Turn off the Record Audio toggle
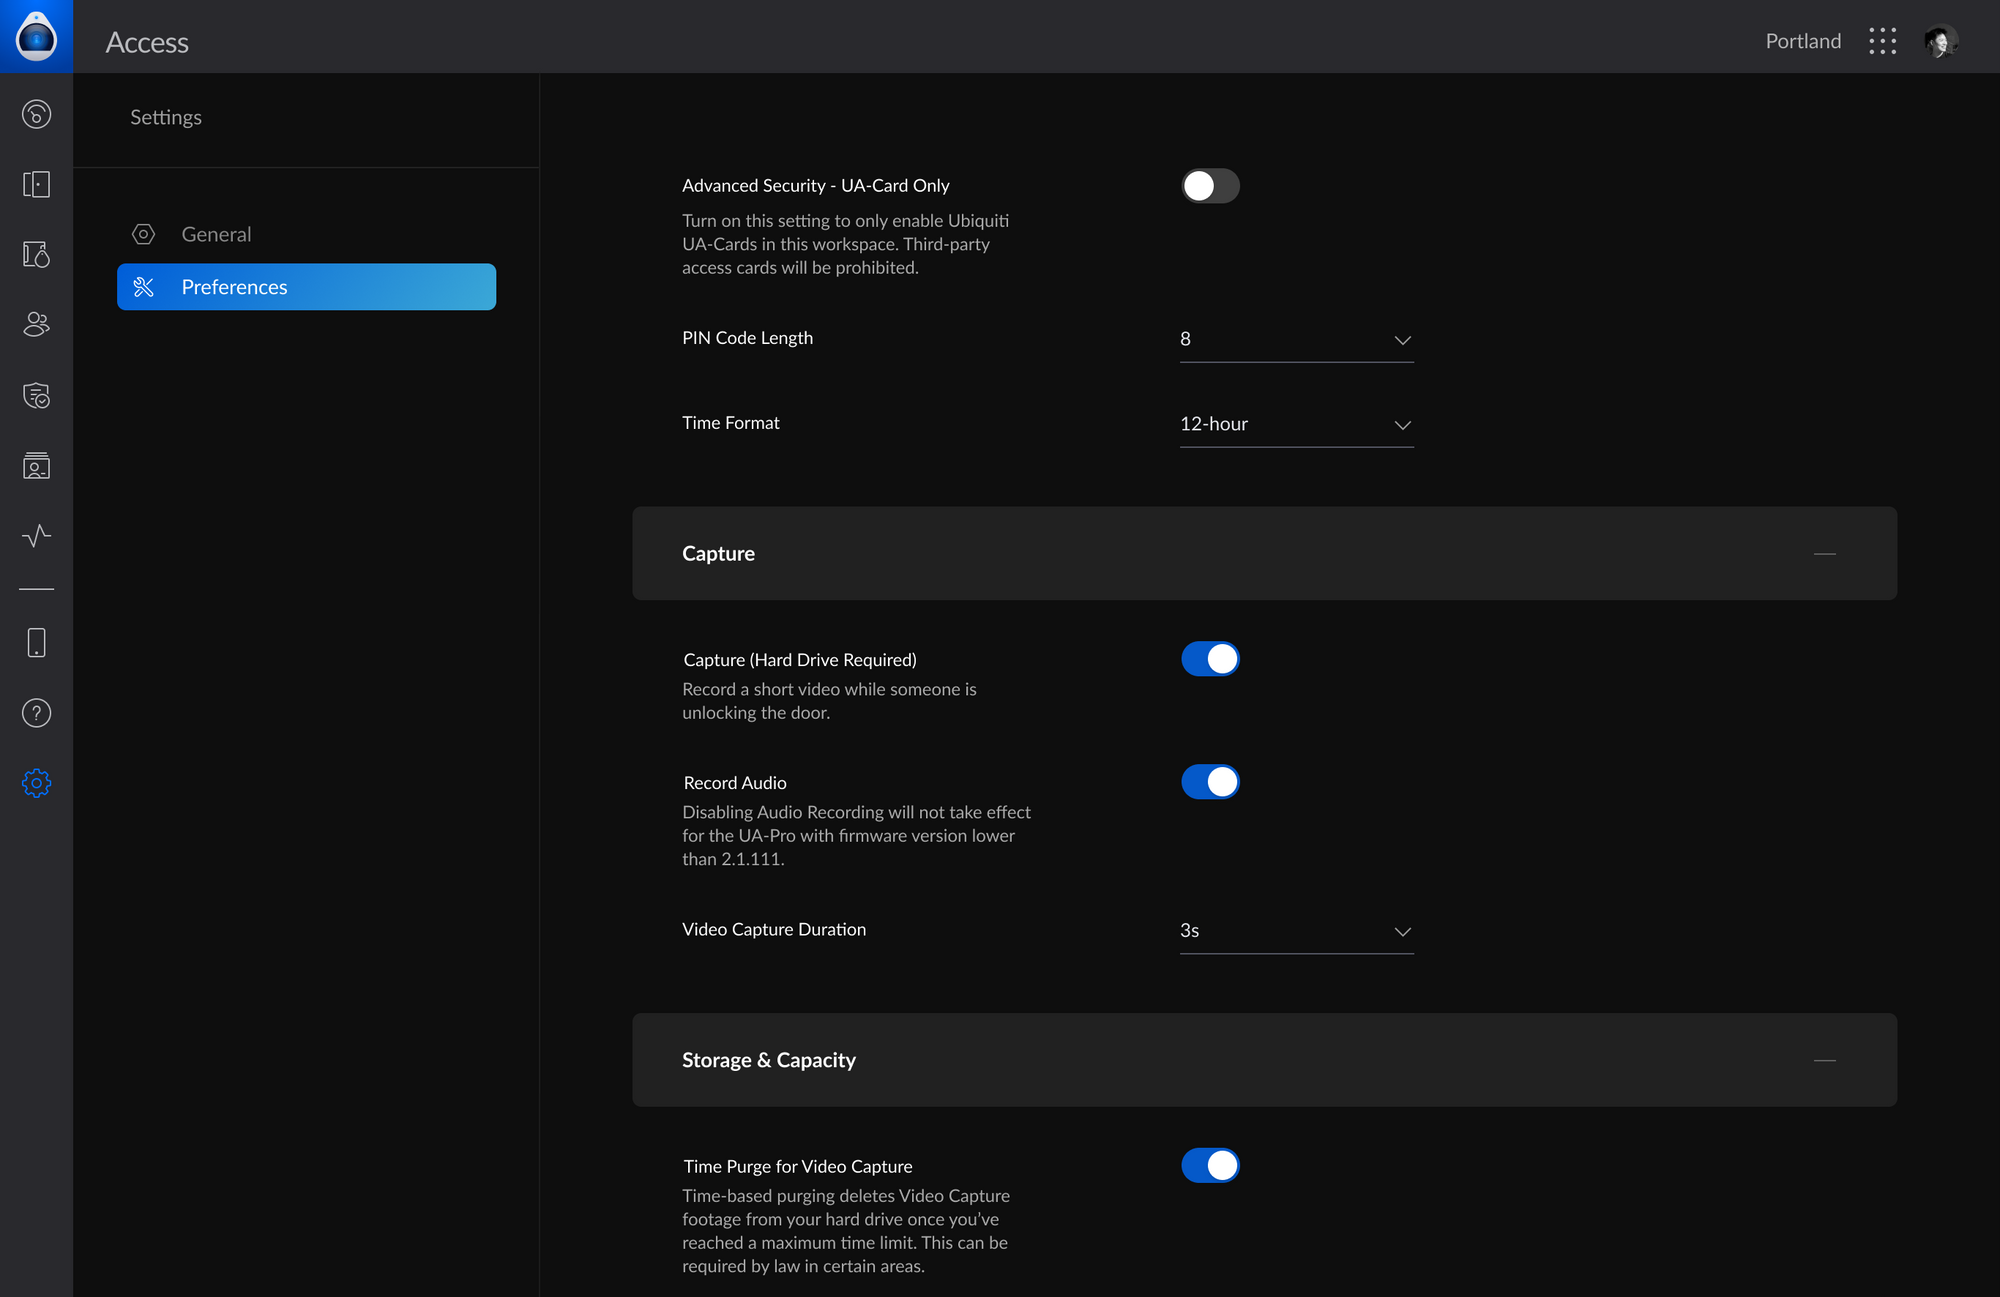 (1210, 782)
